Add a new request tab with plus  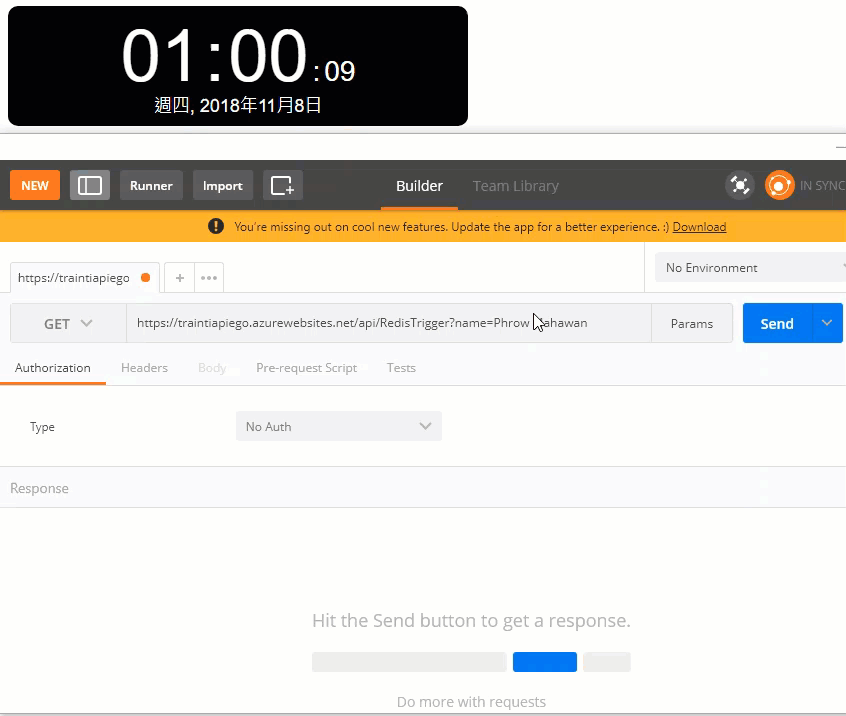[180, 278]
